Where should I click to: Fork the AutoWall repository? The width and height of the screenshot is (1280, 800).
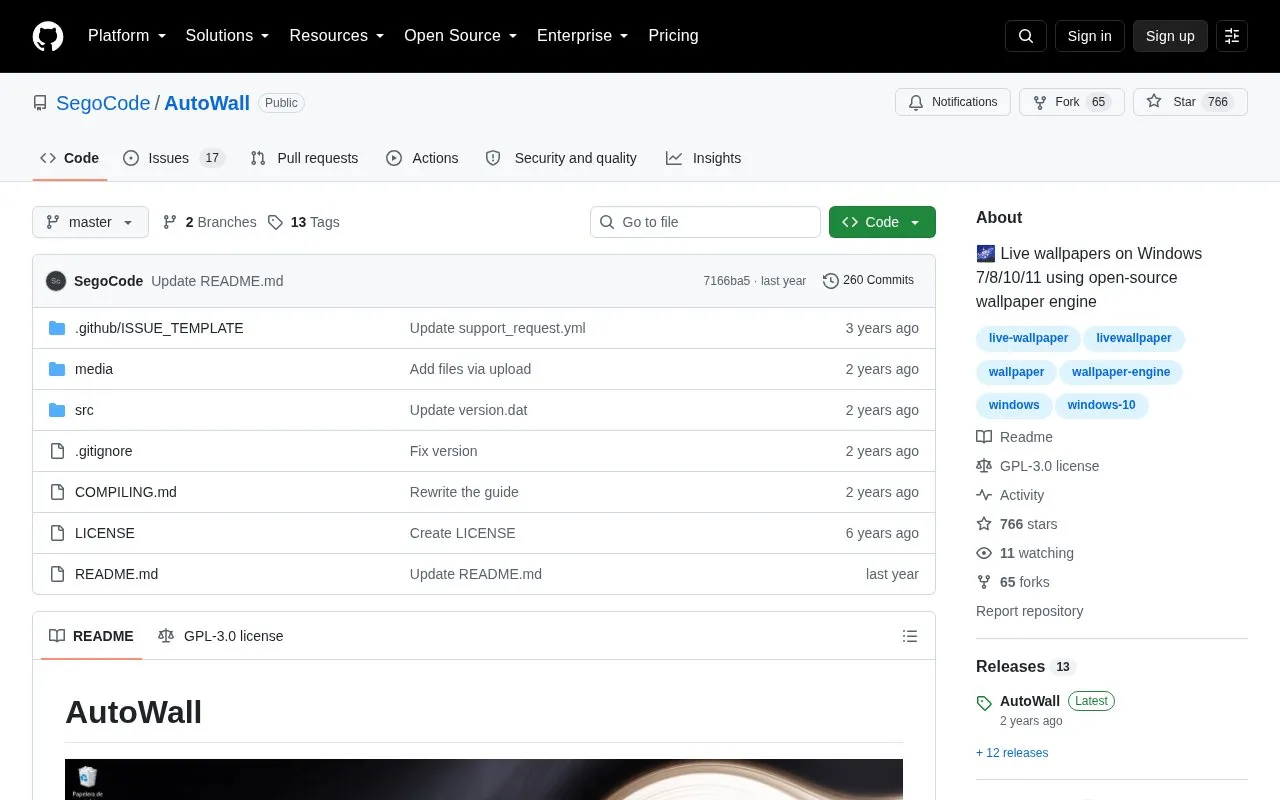tap(1072, 102)
